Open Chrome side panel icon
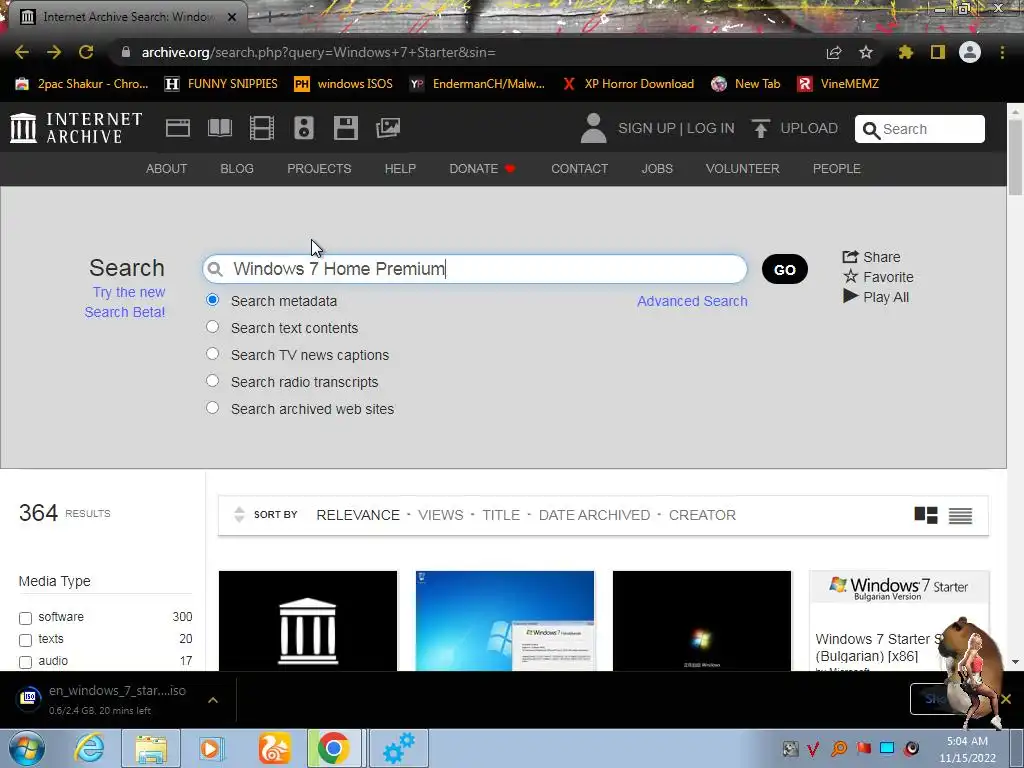This screenshot has height=768, width=1024. click(x=937, y=52)
